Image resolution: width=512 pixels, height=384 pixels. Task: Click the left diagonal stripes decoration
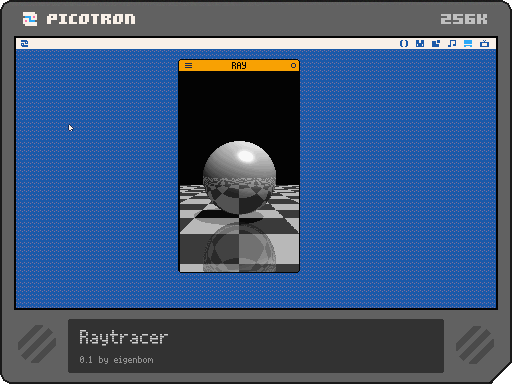[x=37, y=344]
